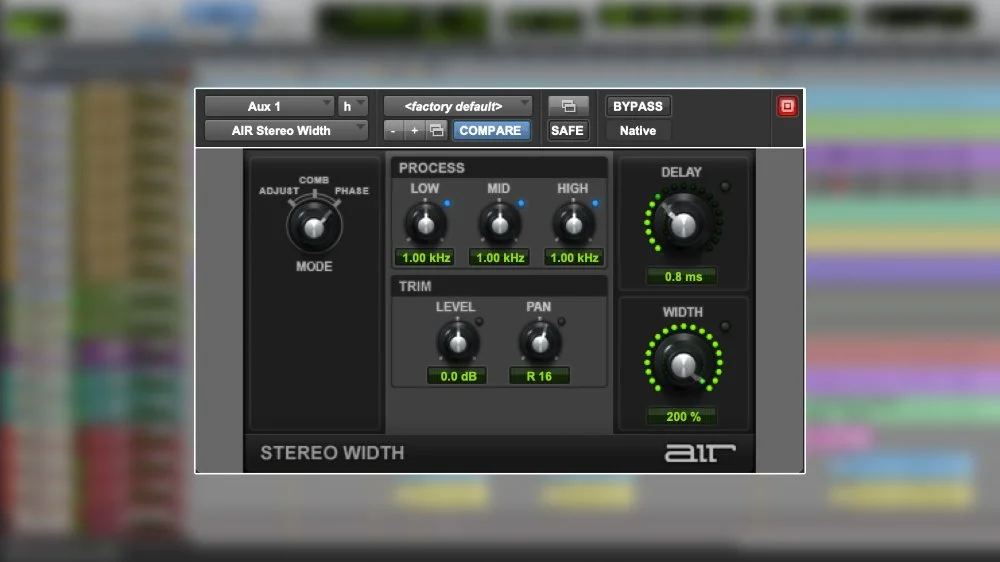The height and width of the screenshot is (562, 1000).
Task: Click the PROCESS section header
Action: coord(499,168)
